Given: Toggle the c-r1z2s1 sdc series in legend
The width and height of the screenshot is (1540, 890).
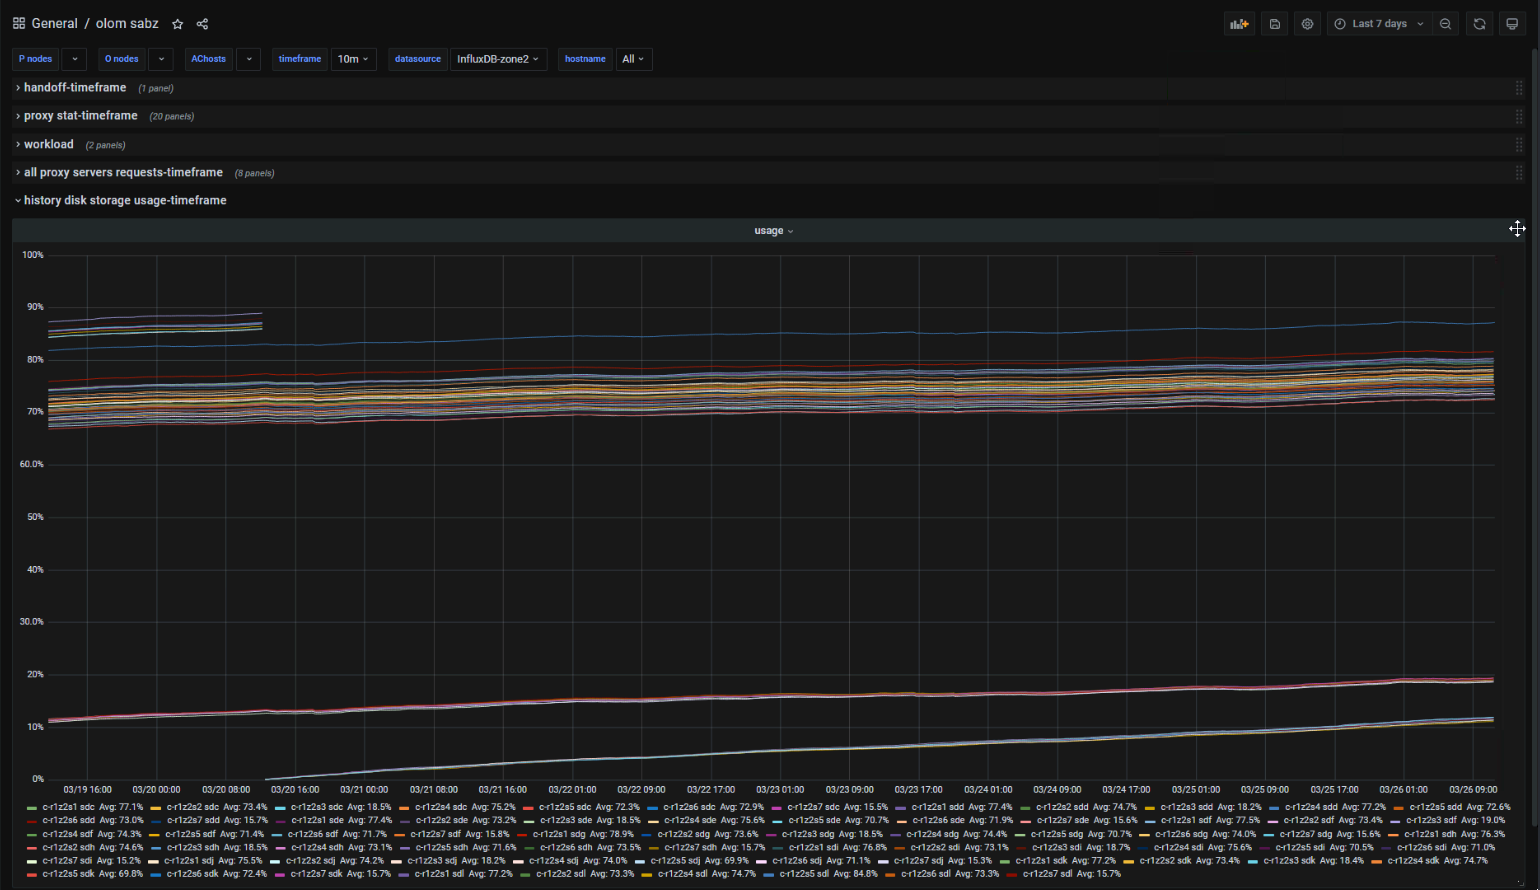Looking at the screenshot, I should [68, 807].
